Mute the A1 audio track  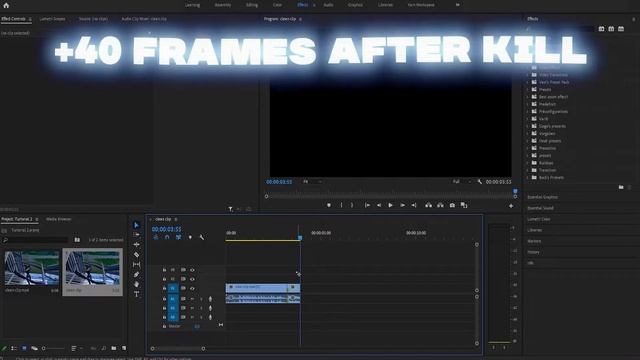tap(192, 299)
